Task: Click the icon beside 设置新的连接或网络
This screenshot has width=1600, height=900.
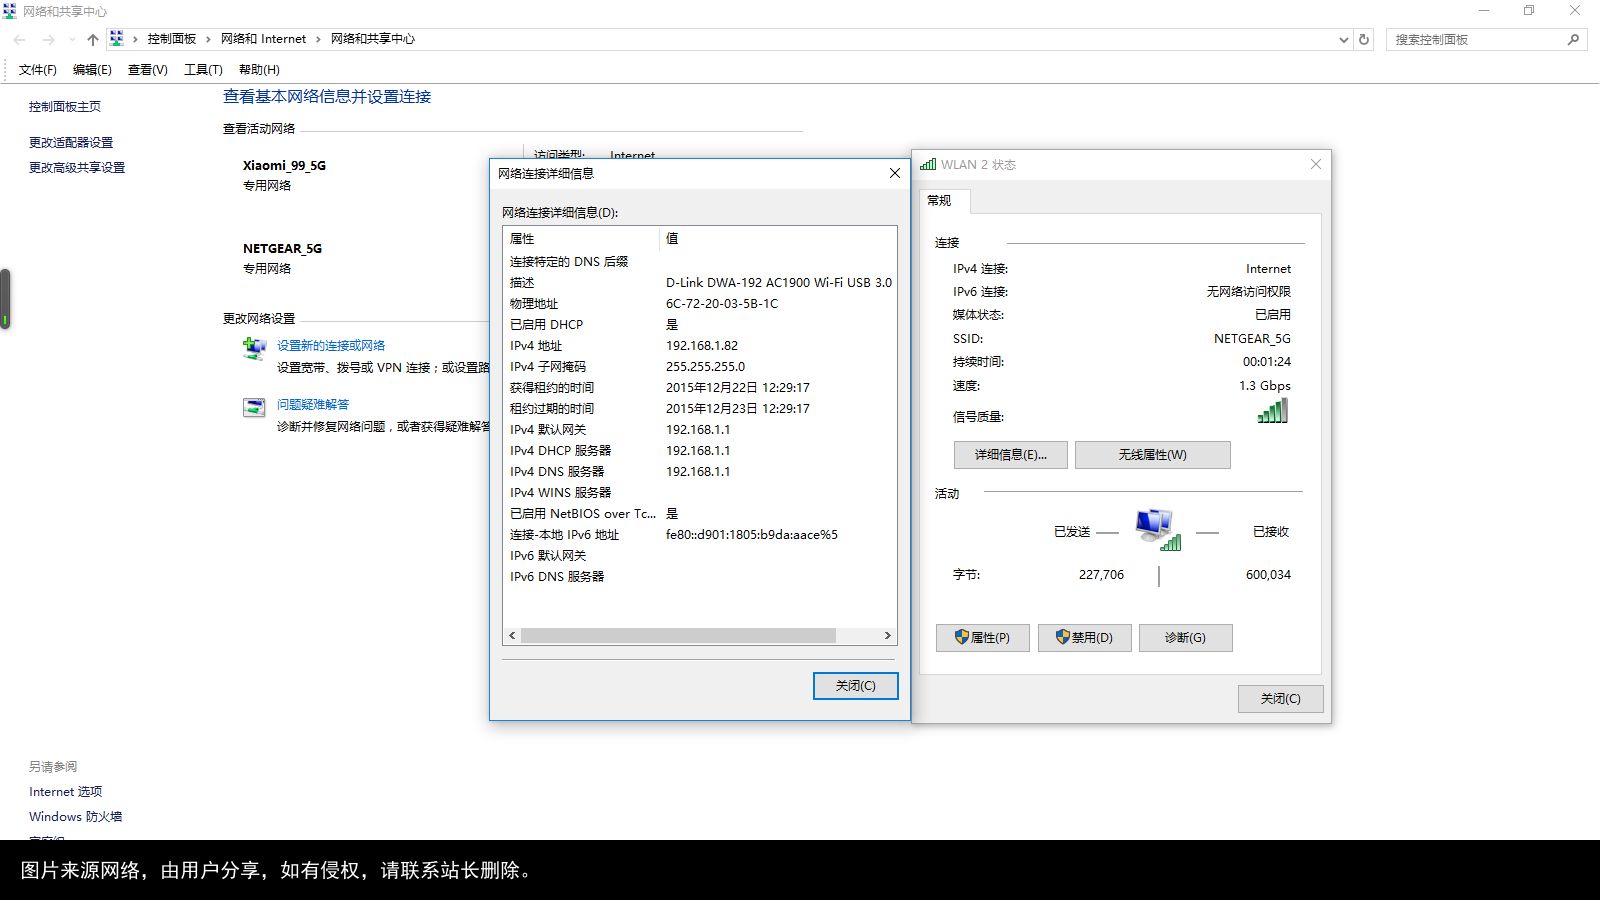Action: (254, 348)
